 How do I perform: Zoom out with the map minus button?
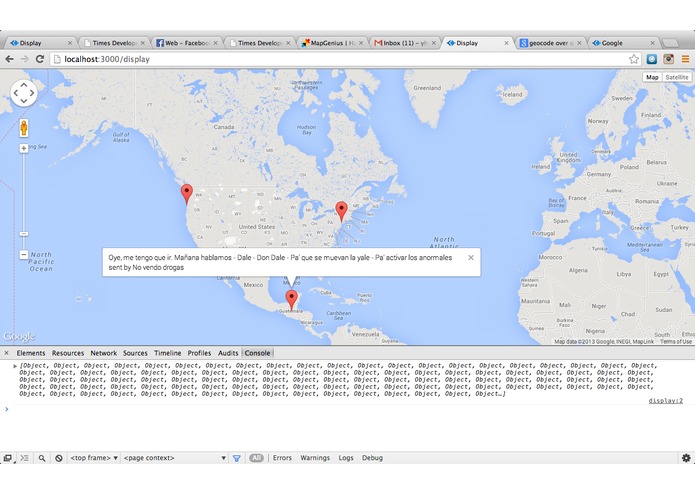(24, 255)
